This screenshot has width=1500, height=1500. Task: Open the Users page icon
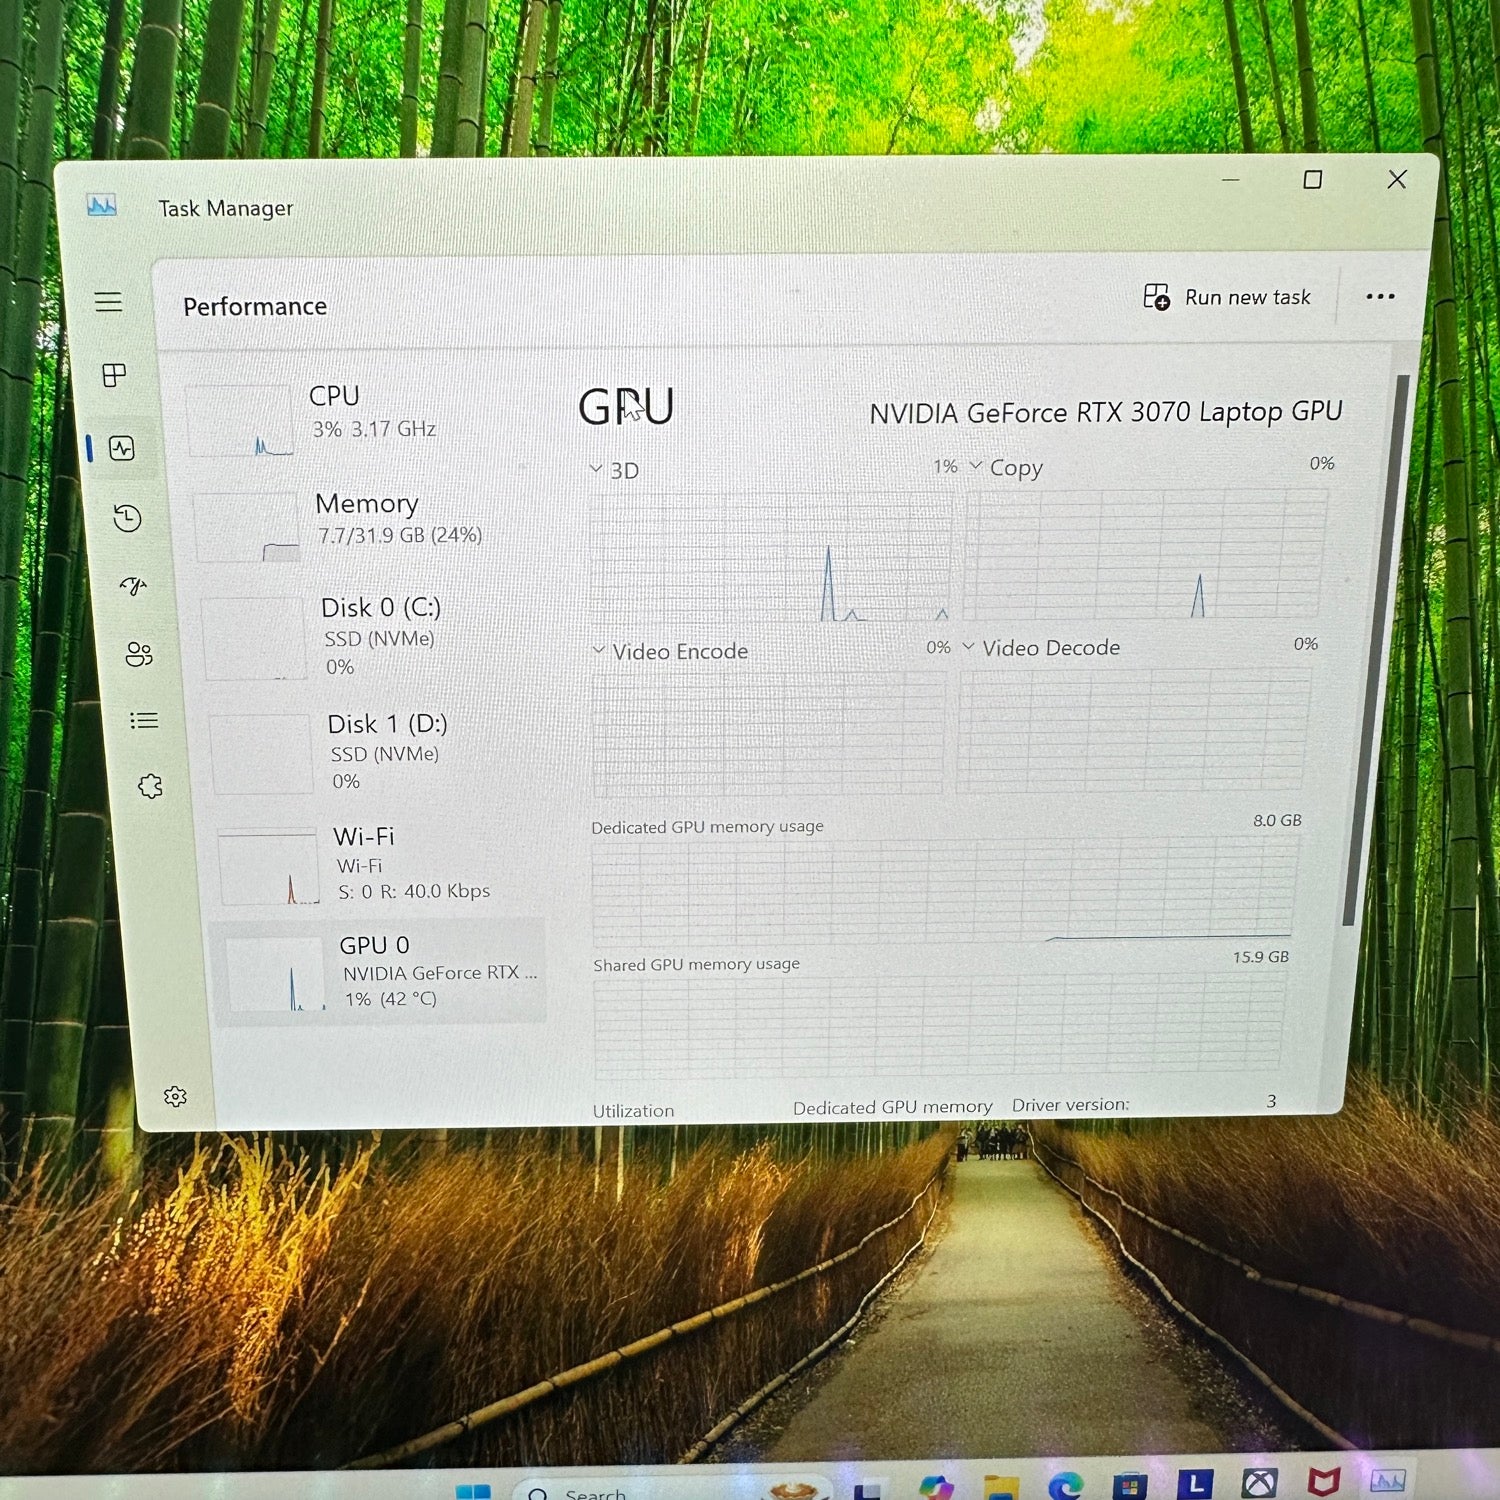139,654
